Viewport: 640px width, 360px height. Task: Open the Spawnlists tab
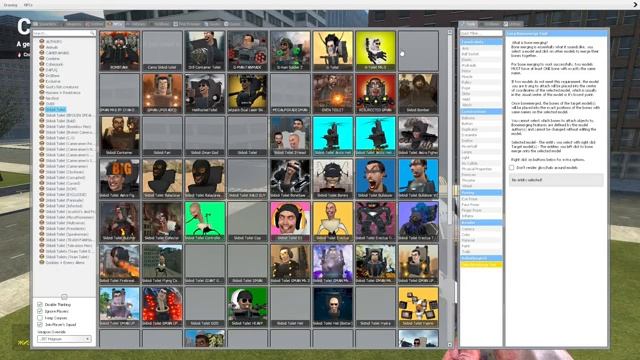click(47, 24)
